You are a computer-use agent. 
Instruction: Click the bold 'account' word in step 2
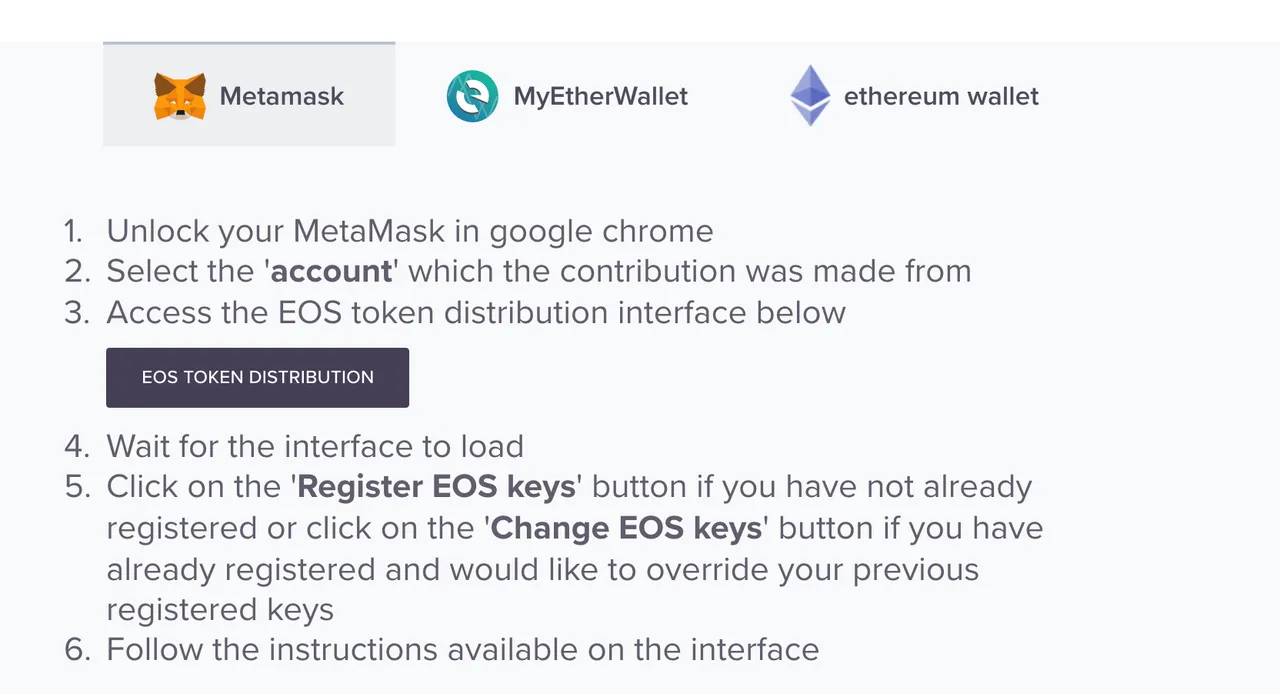coord(332,272)
